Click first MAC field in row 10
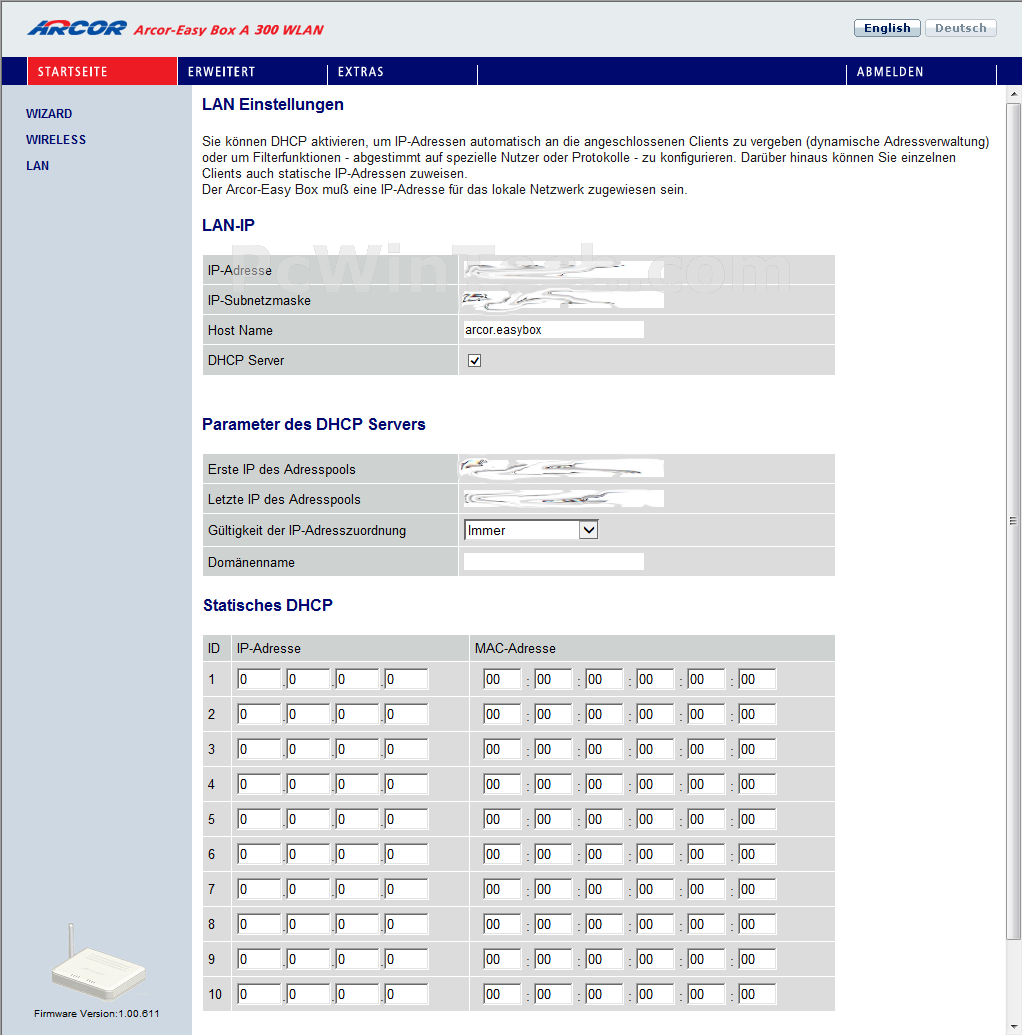1022x1035 pixels. [501, 994]
